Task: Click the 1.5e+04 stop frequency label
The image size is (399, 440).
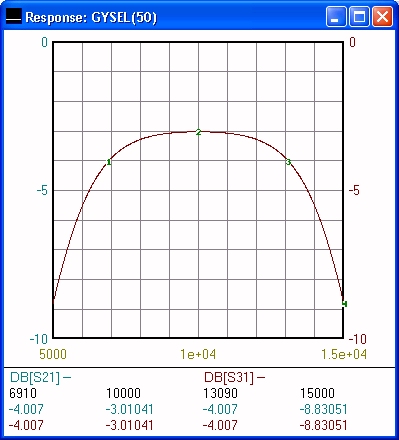Action: coord(344,354)
